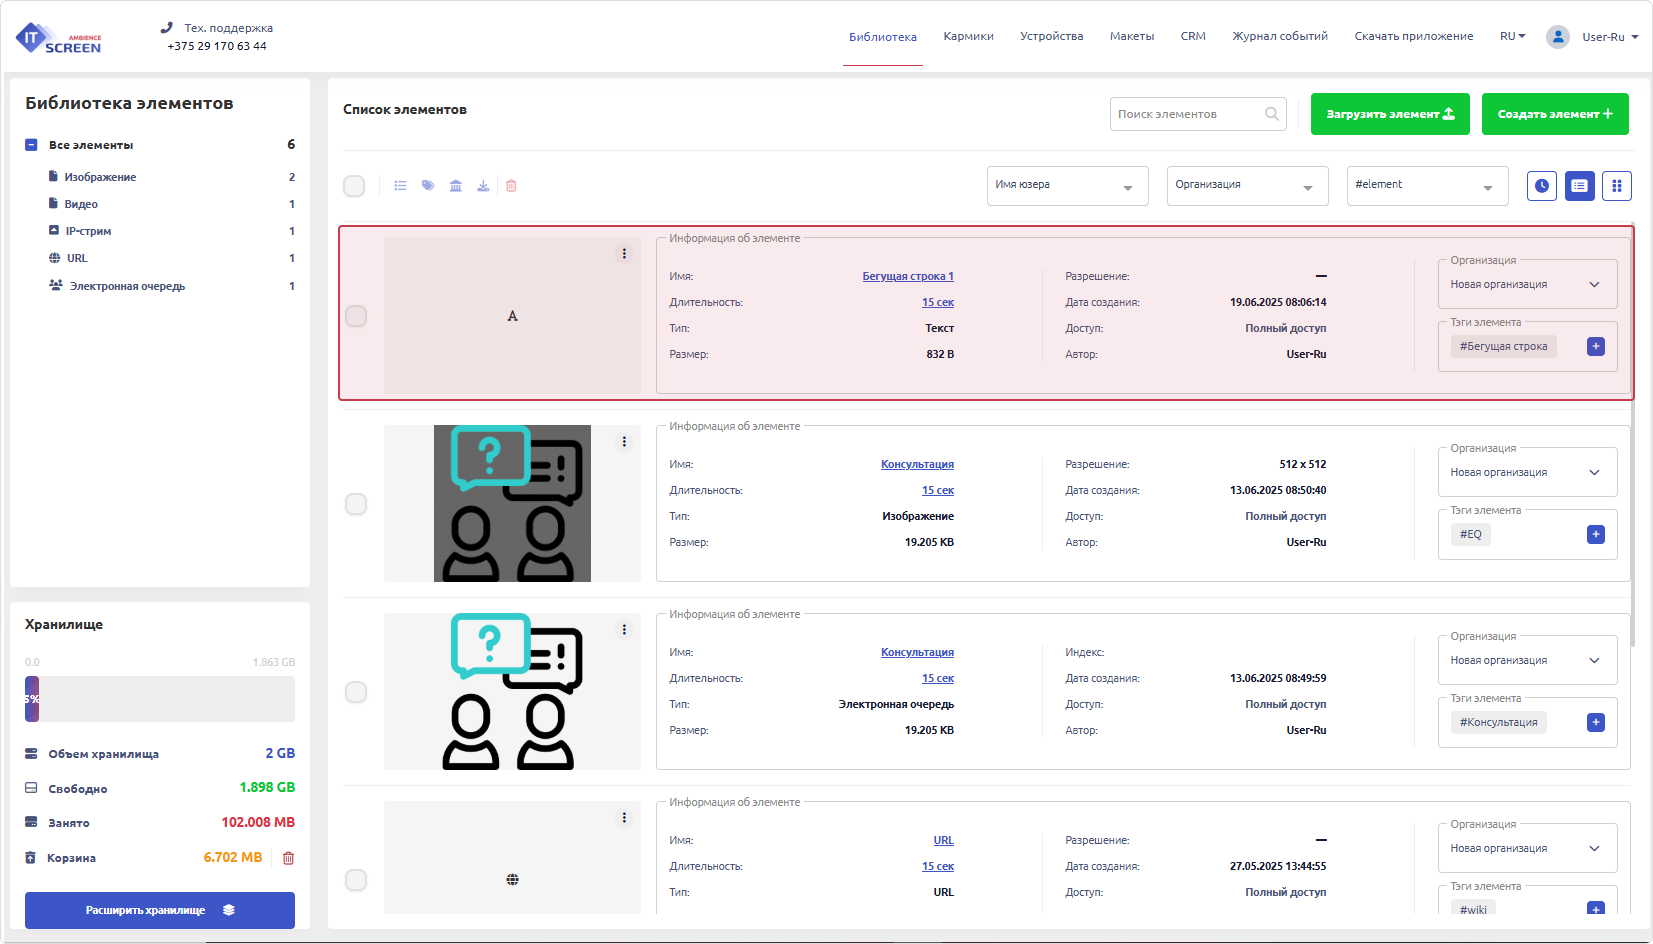The height and width of the screenshot is (944, 1653).
Task: Switch to grid view layout
Action: coord(1616,186)
